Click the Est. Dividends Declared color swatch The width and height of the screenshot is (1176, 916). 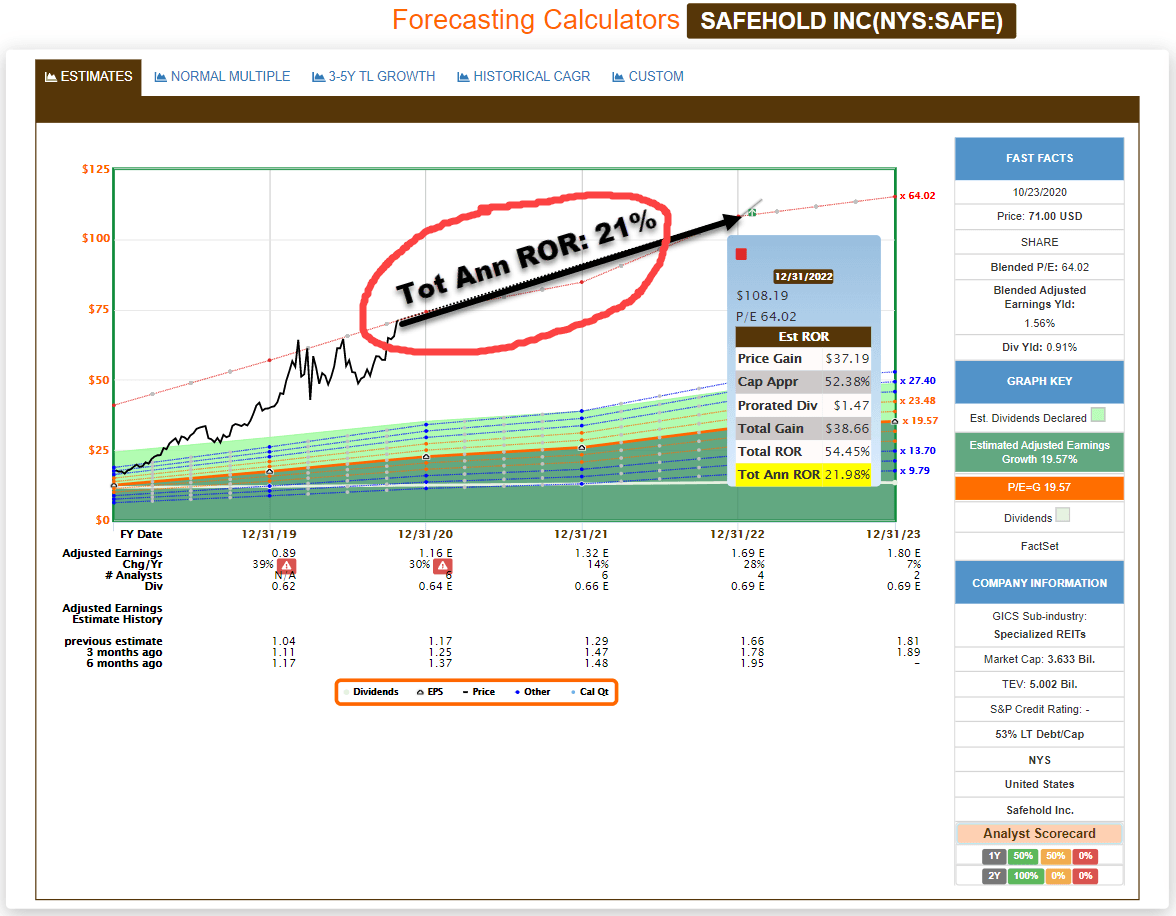1098,415
